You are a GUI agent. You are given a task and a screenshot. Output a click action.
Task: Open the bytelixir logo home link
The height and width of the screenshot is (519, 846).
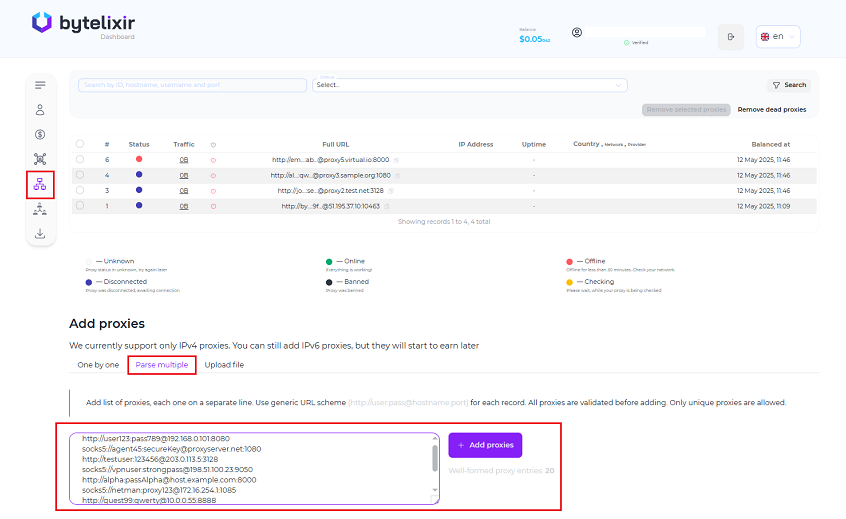[83, 23]
